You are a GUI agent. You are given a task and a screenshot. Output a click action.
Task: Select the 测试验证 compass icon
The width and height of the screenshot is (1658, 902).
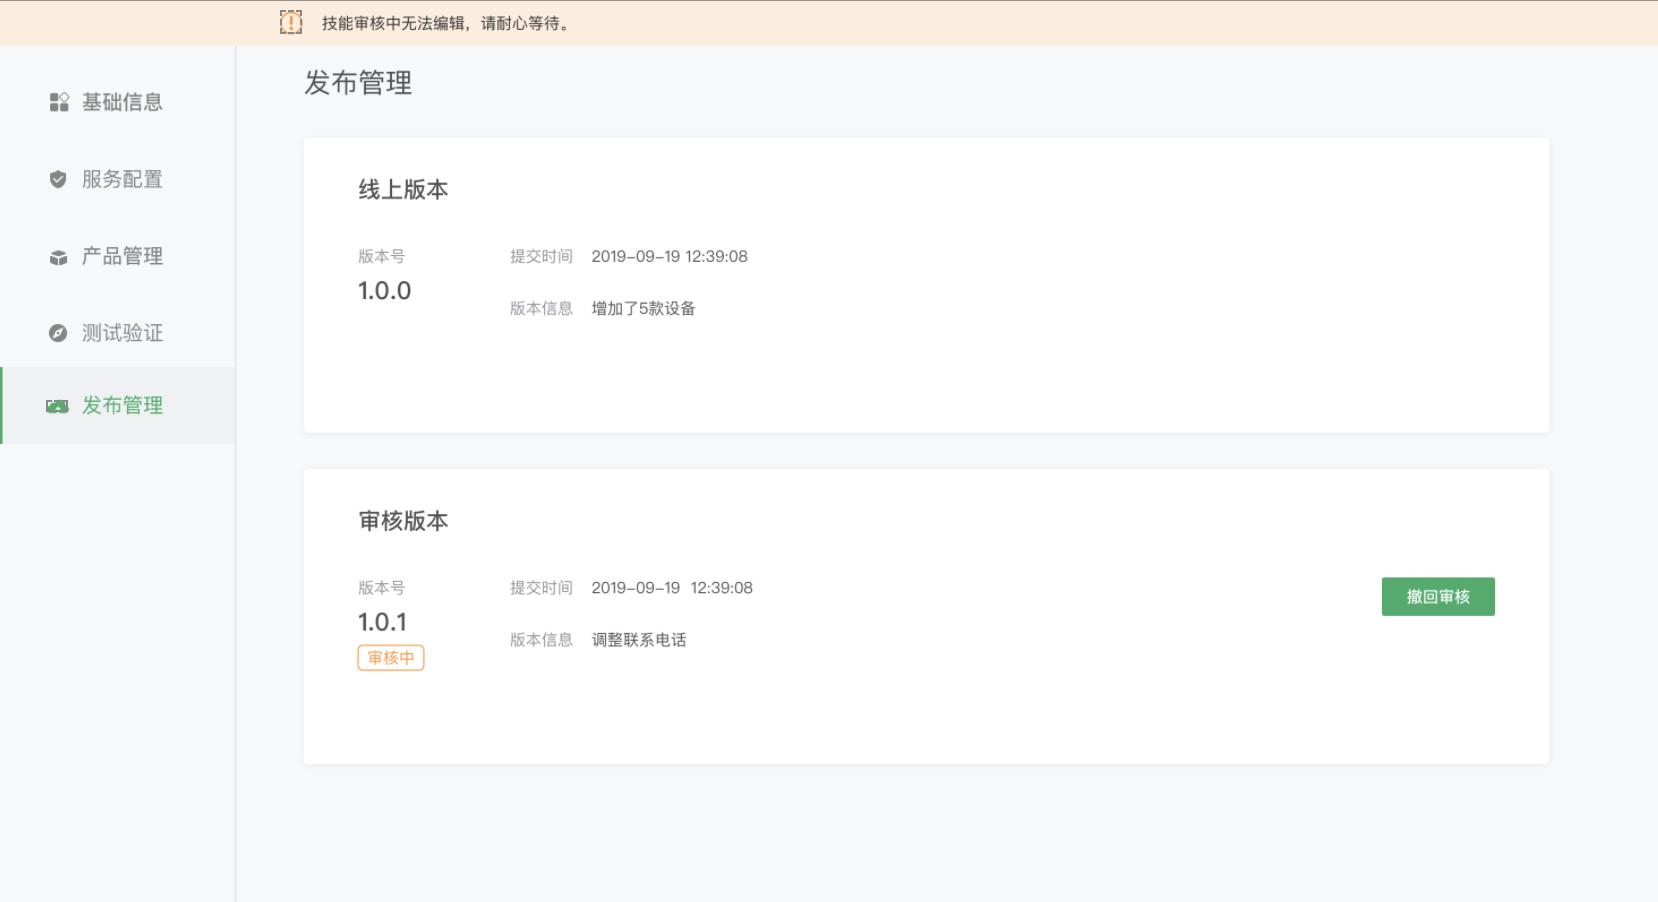59,333
